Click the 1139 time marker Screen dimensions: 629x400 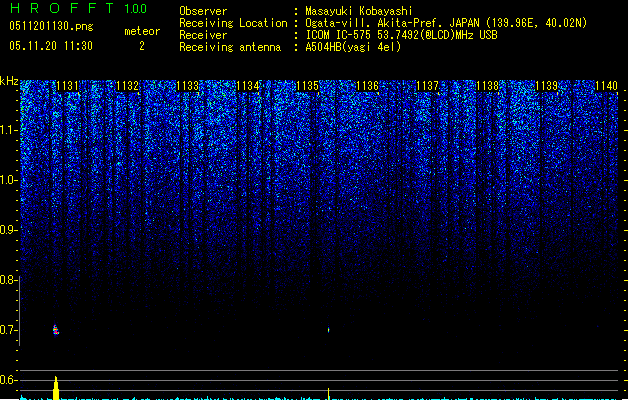click(547, 86)
